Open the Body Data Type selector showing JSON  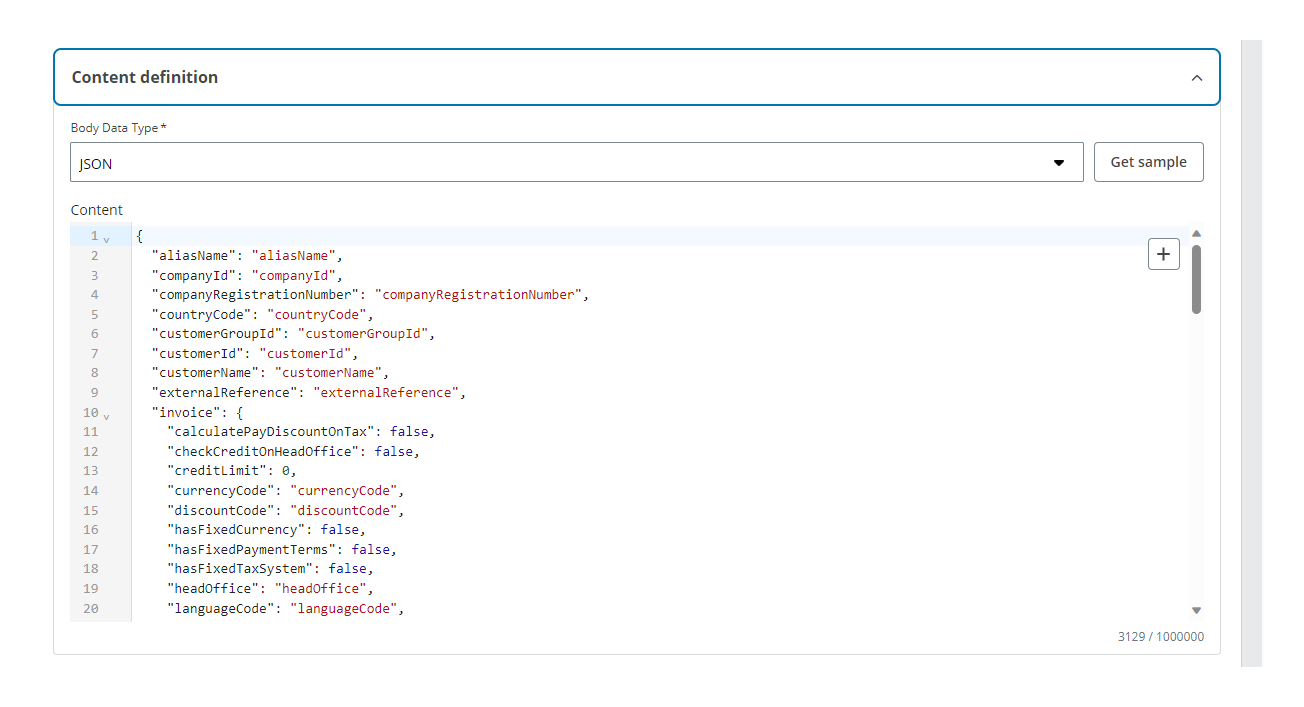[575, 161]
